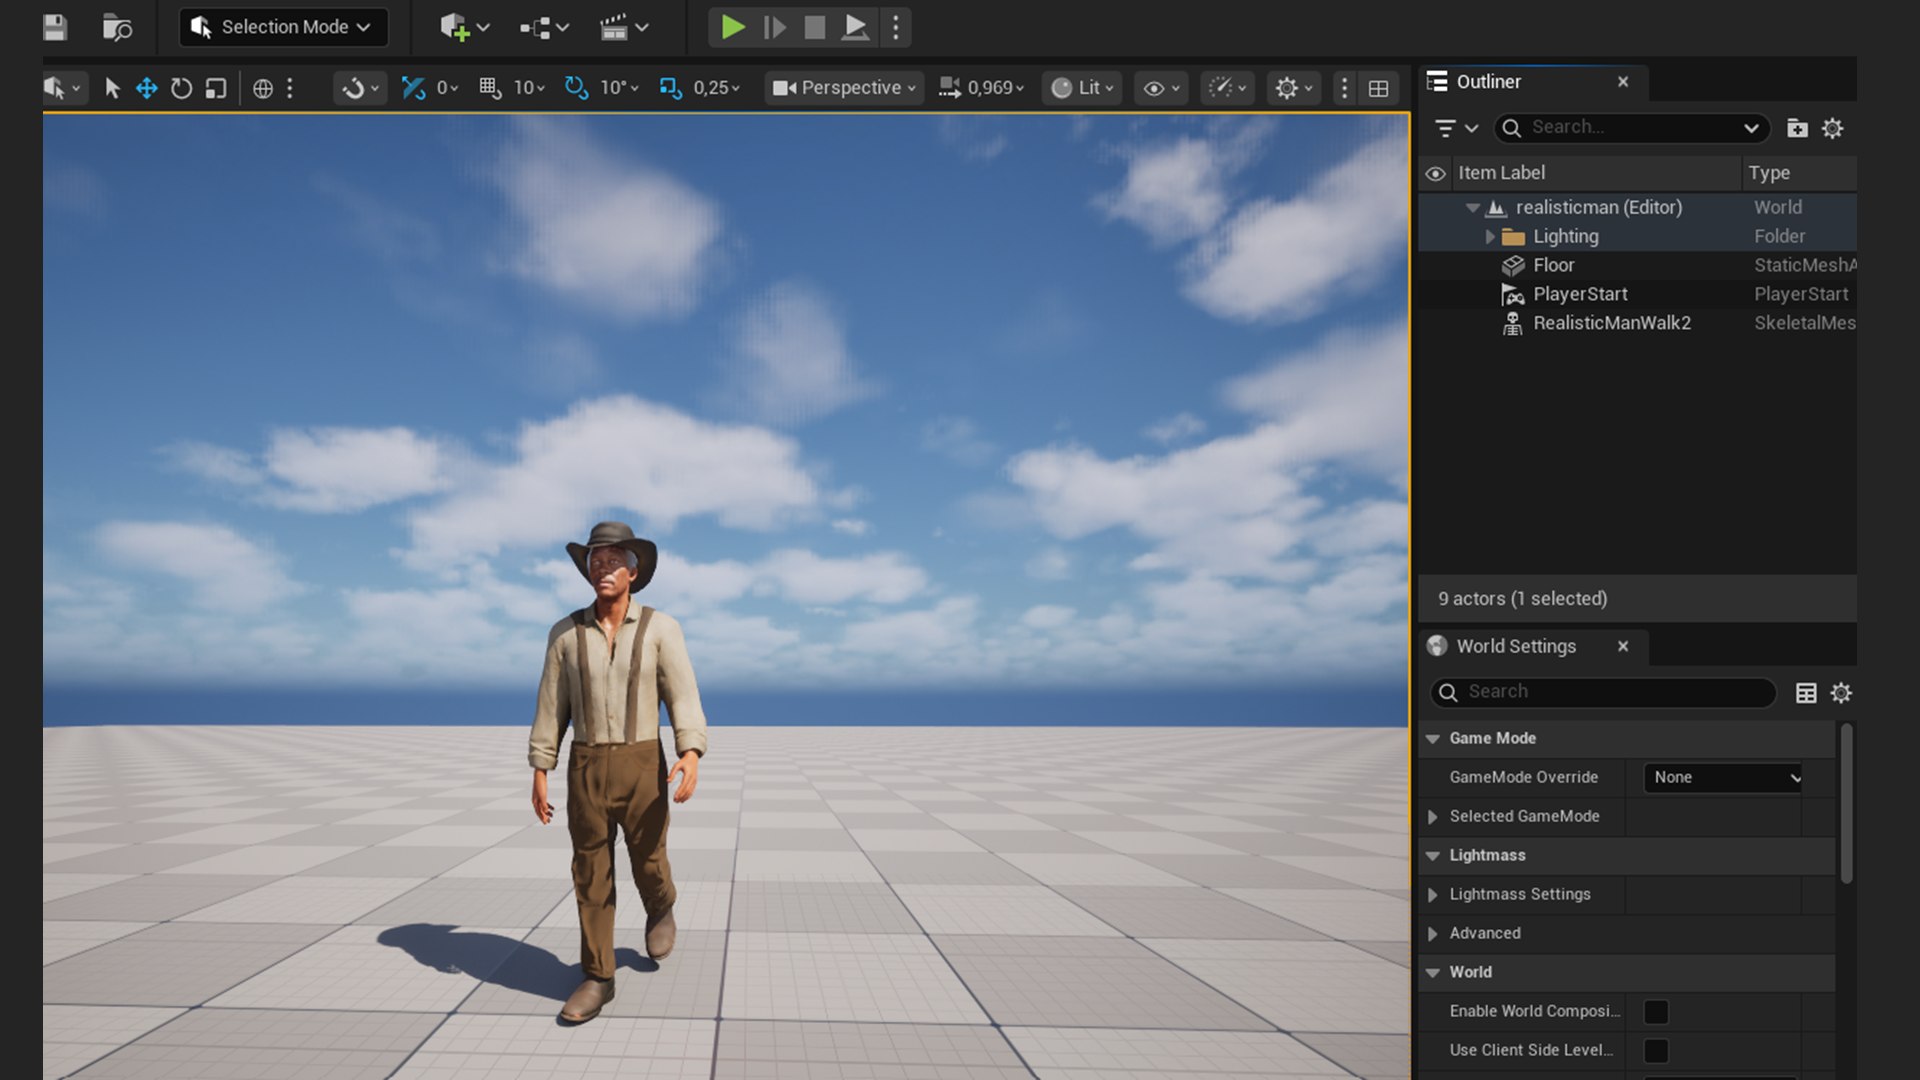
Task: Open the Selection Mode dropdown
Action: pyautogui.click(x=283, y=27)
